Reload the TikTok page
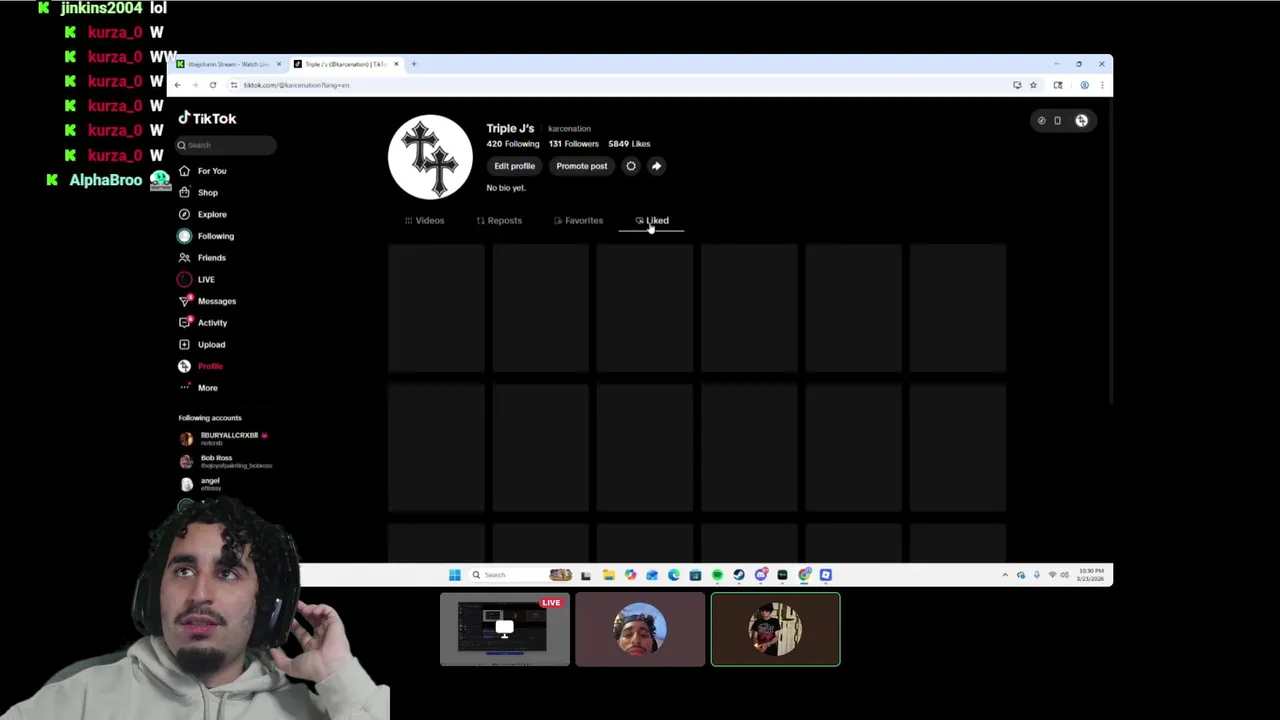Screen dimensions: 1280x720 click(x=212, y=85)
